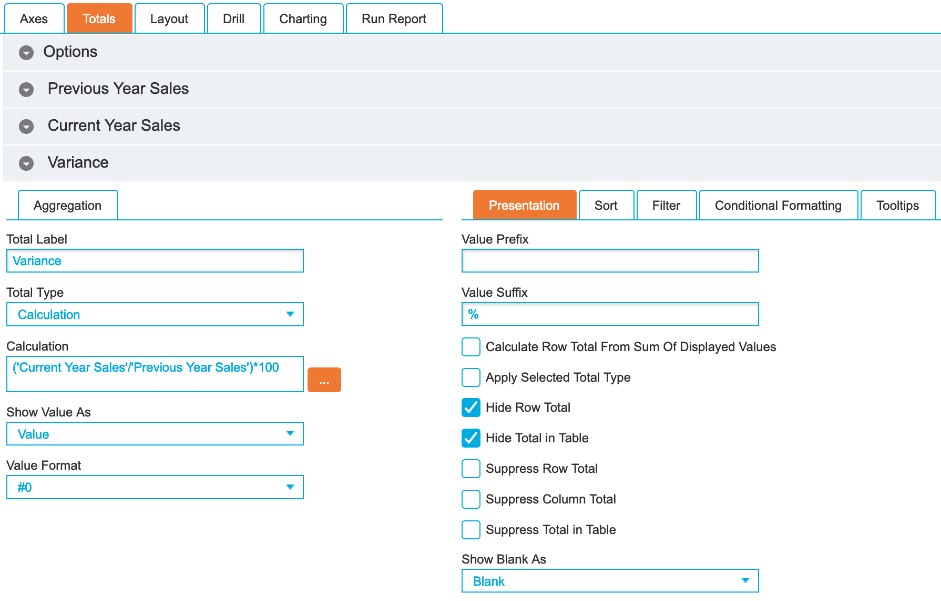The image size is (941, 601).
Task: Open the calculation editor ellipsis button
Action: (x=324, y=380)
